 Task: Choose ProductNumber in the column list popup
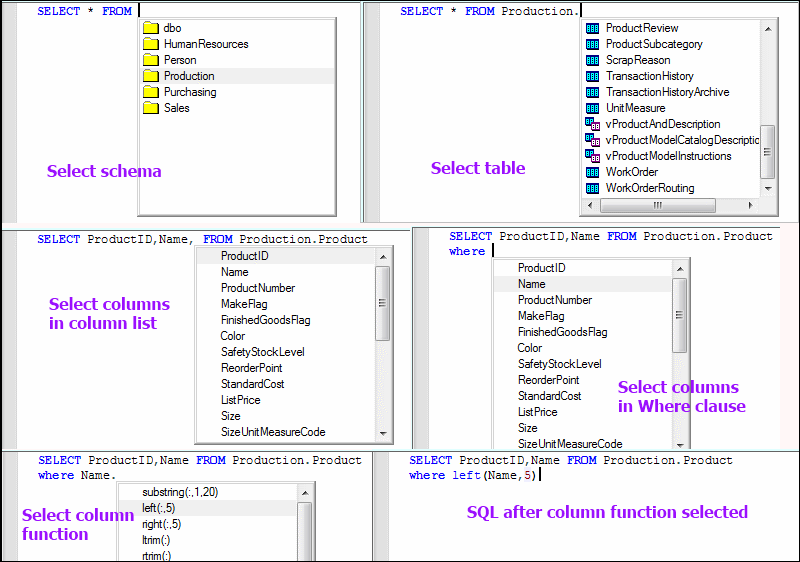click(258, 288)
